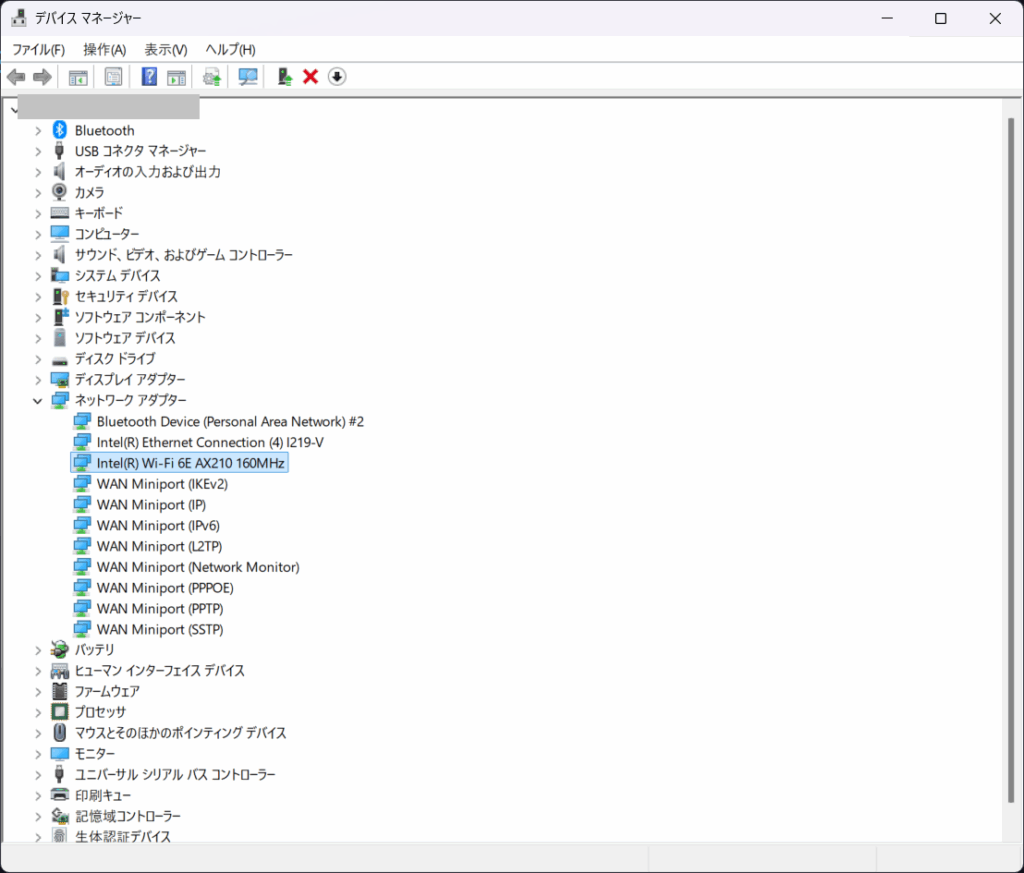Viewport: 1024px width, 873px height.
Task: Click the セキュリティ デバイス key icon
Action: coord(60,296)
